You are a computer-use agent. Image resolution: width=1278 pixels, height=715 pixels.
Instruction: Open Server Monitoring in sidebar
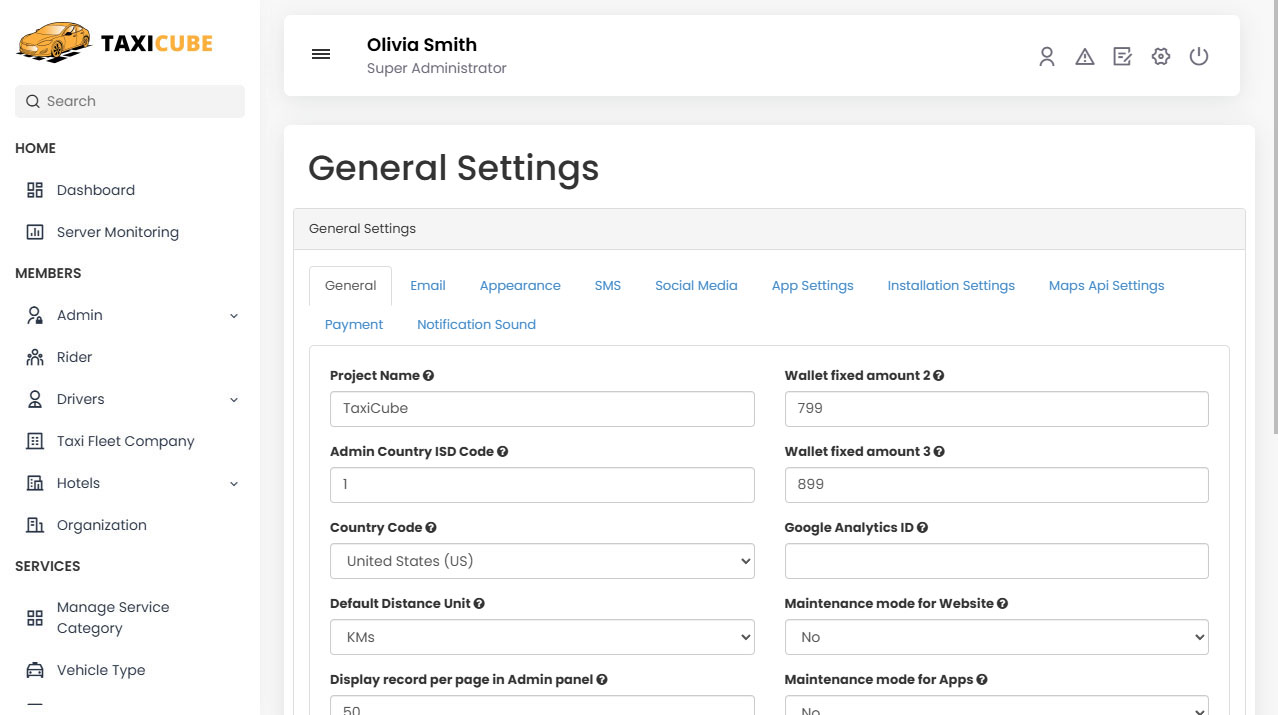[x=117, y=232]
